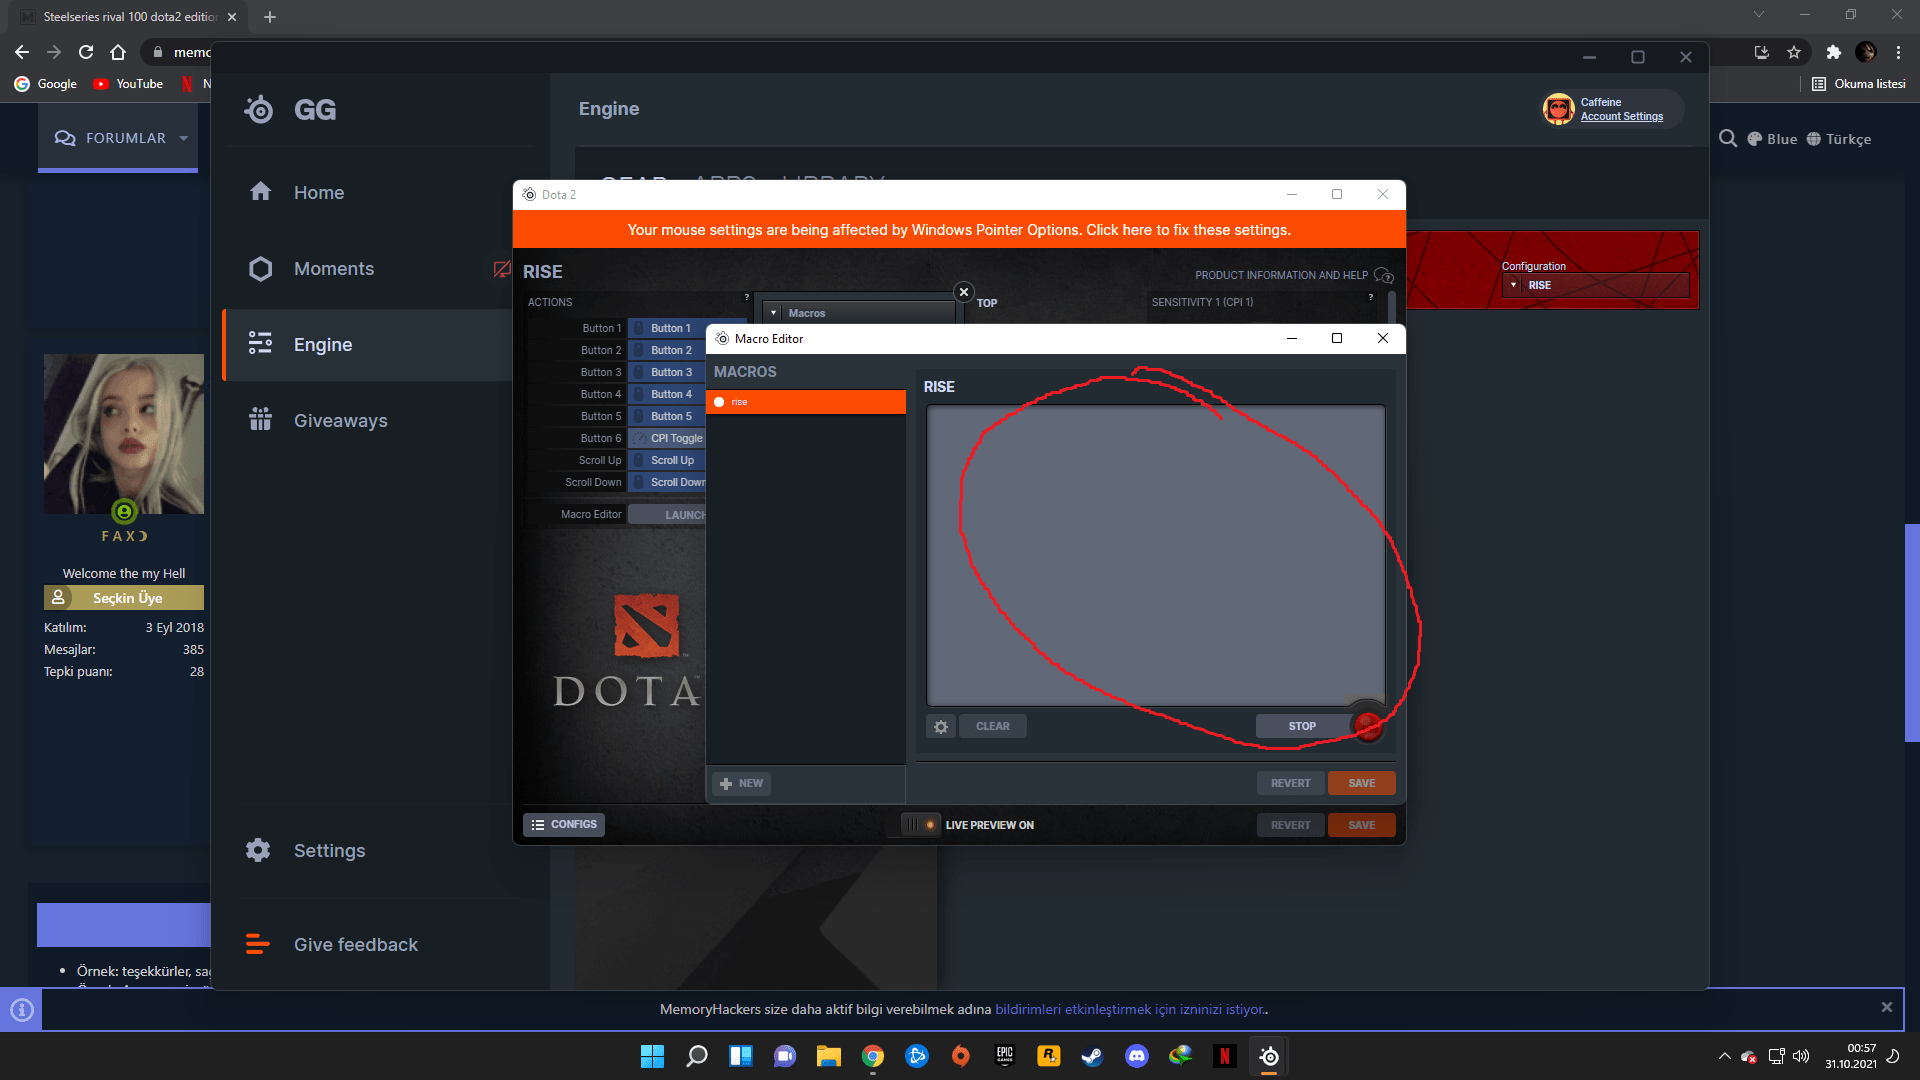1920x1080 pixels.
Task: Click SAVE in Dota 2 window bottom bar
Action: [x=1361, y=826]
